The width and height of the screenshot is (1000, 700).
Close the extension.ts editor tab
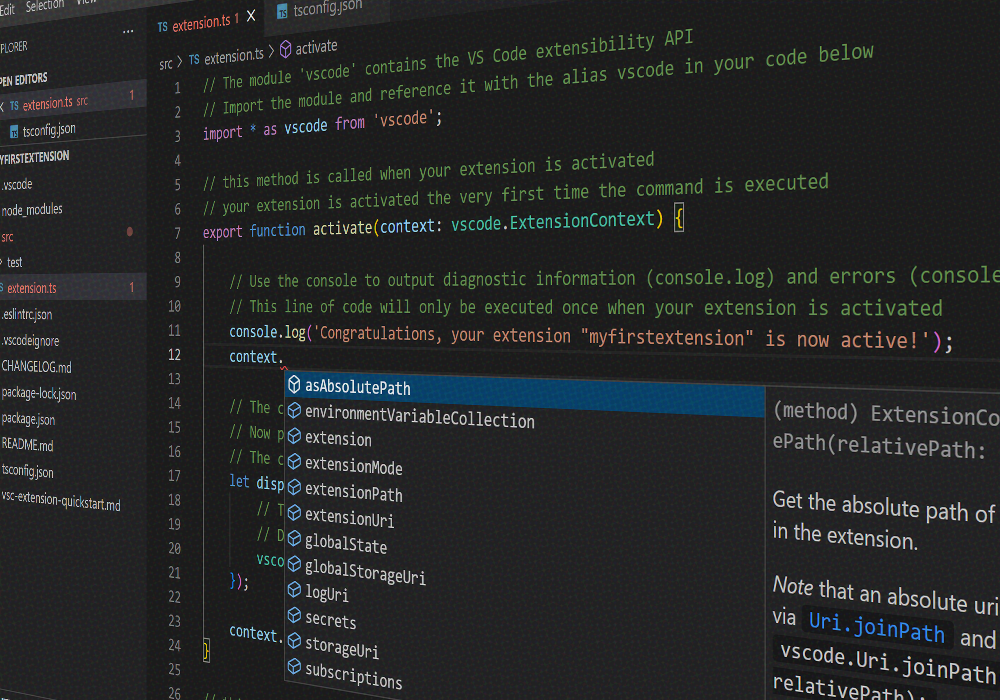click(x=251, y=16)
